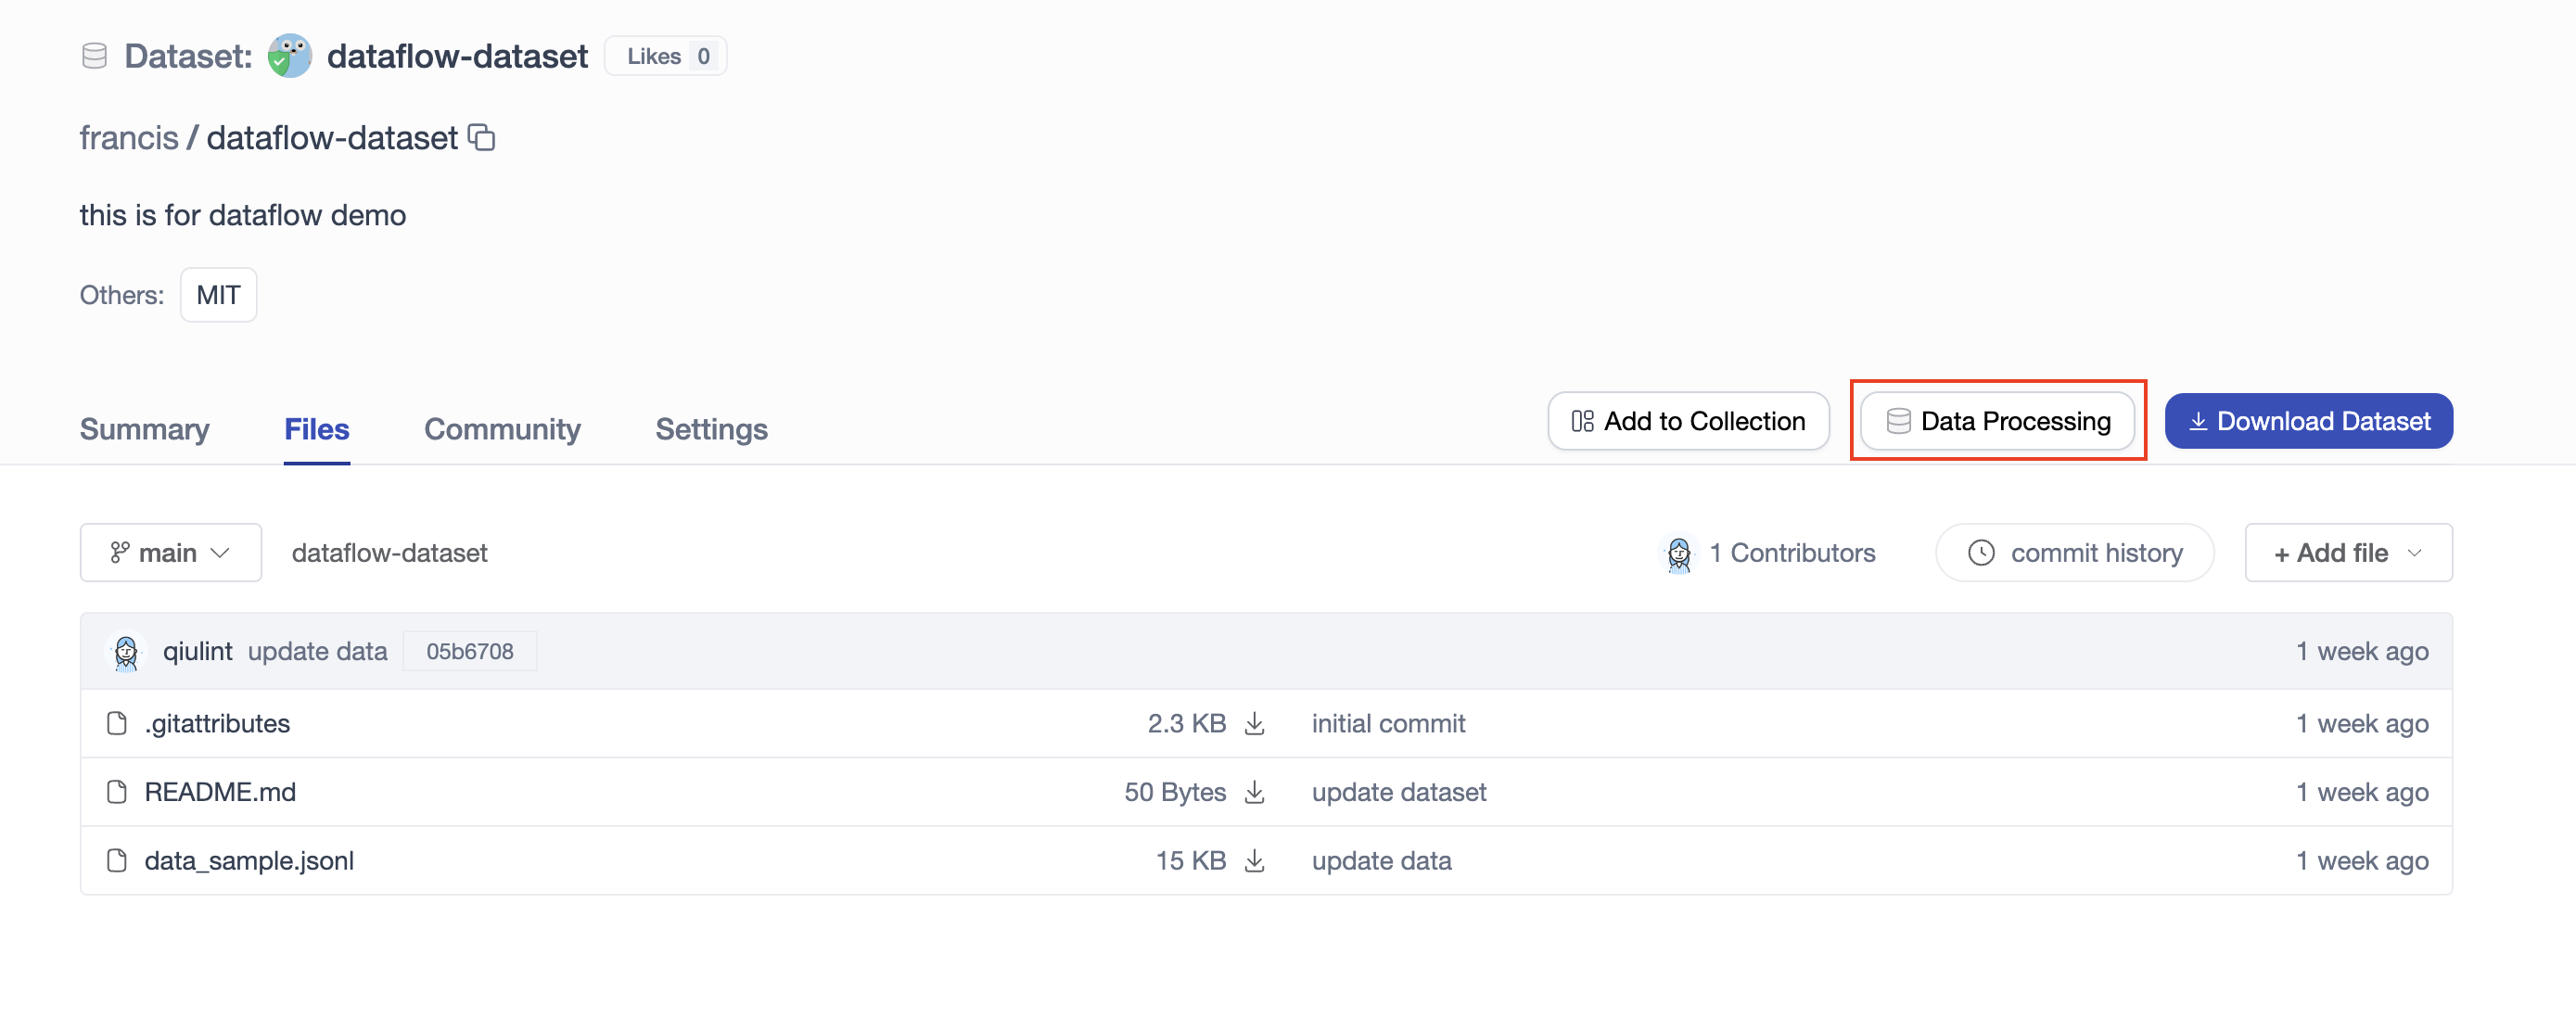The height and width of the screenshot is (1018, 2576).
Task: Switch to the Summary tab
Action: click(x=145, y=429)
